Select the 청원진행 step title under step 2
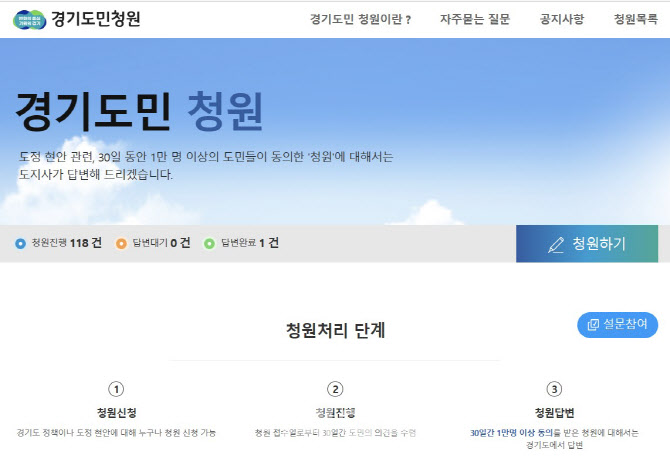The image size is (670, 465). pyautogui.click(x=335, y=413)
